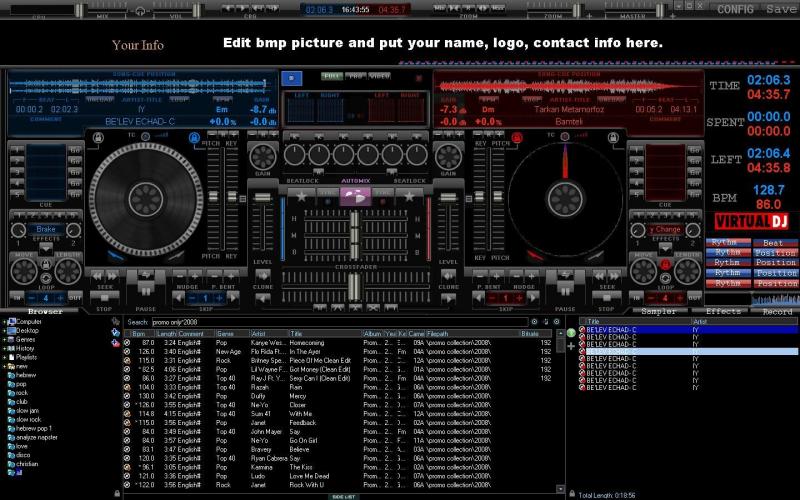Click the left deck loop OUT button
800x500 pixels.
(75, 298)
